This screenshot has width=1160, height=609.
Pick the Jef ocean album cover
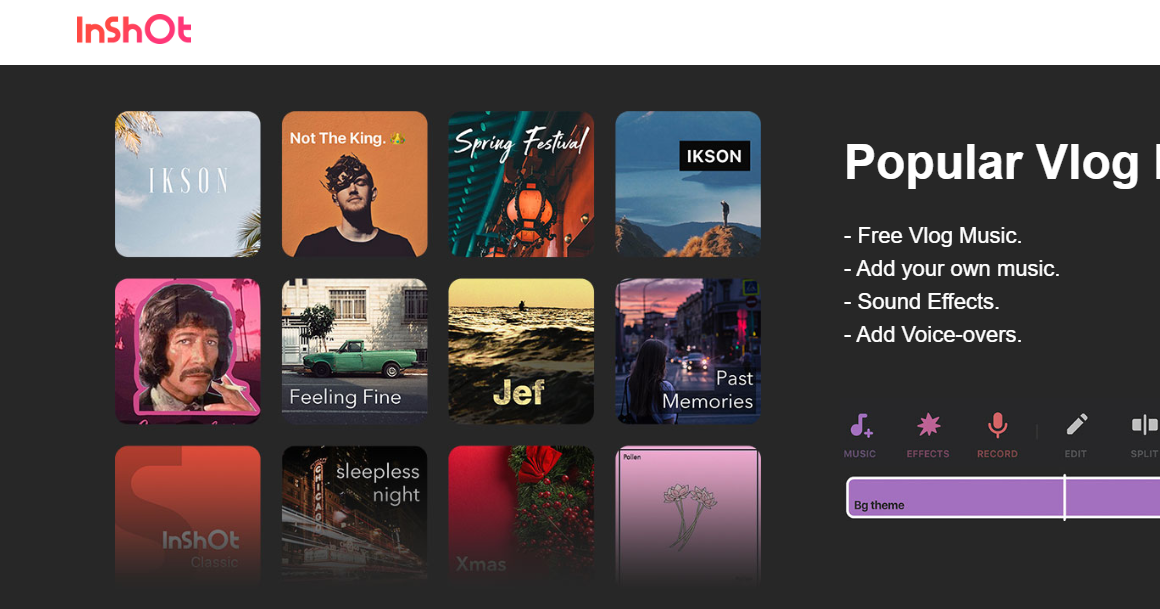[x=522, y=351]
